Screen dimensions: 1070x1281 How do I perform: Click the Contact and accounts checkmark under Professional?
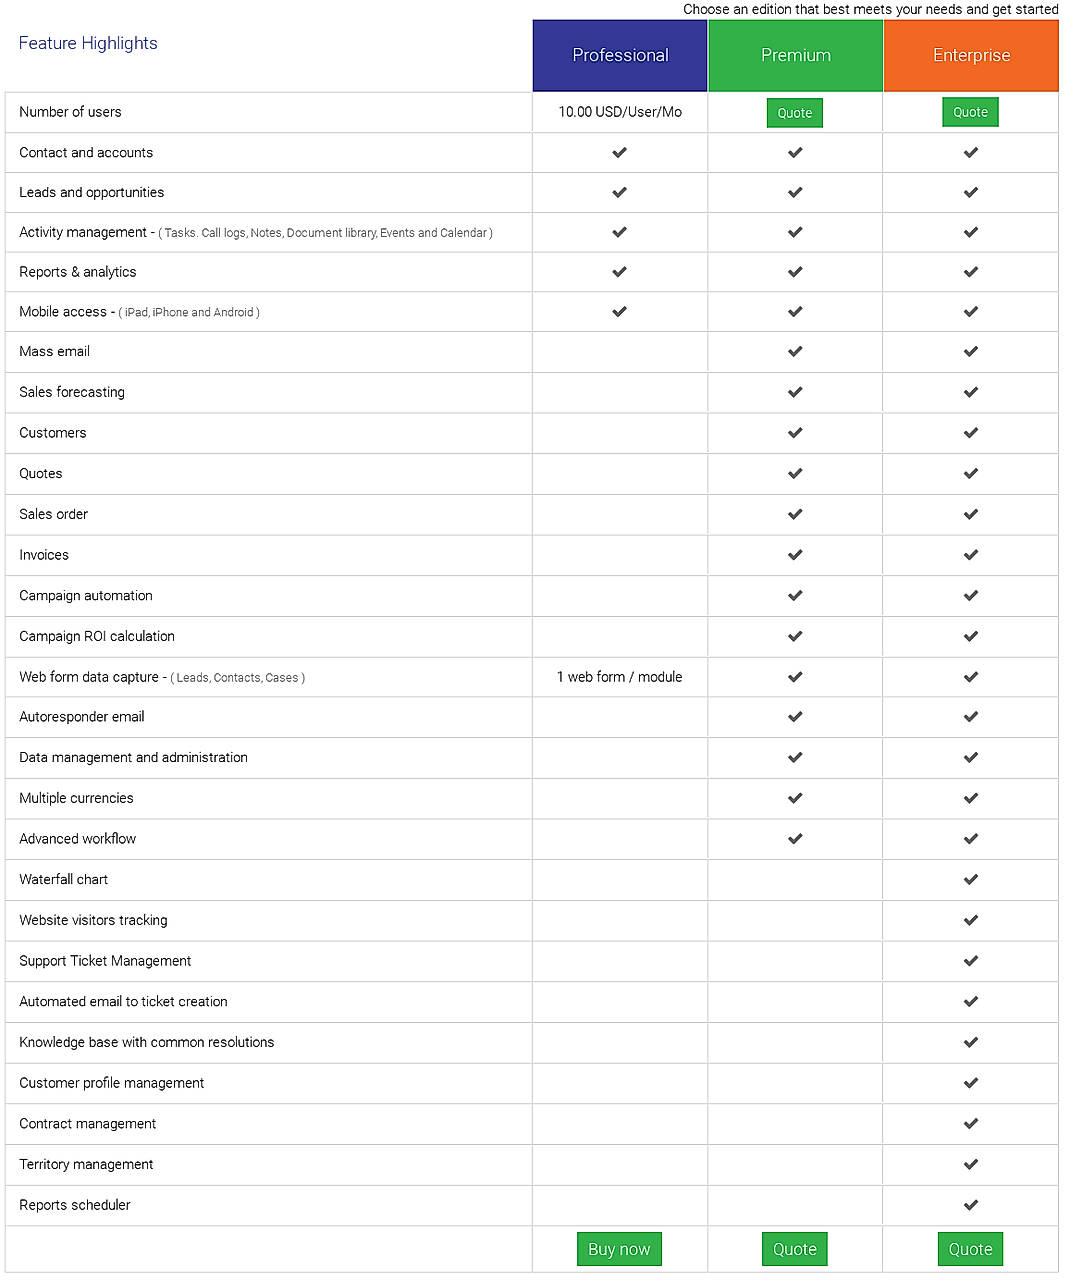pyautogui.click(x=619, y=152)
